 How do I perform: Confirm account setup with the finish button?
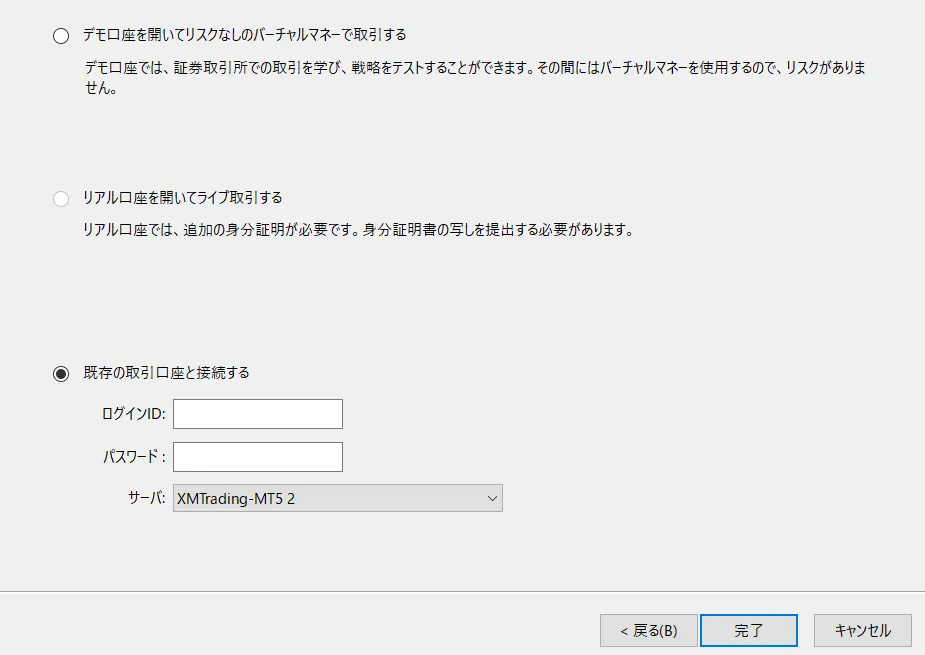(x=749, y=630)
